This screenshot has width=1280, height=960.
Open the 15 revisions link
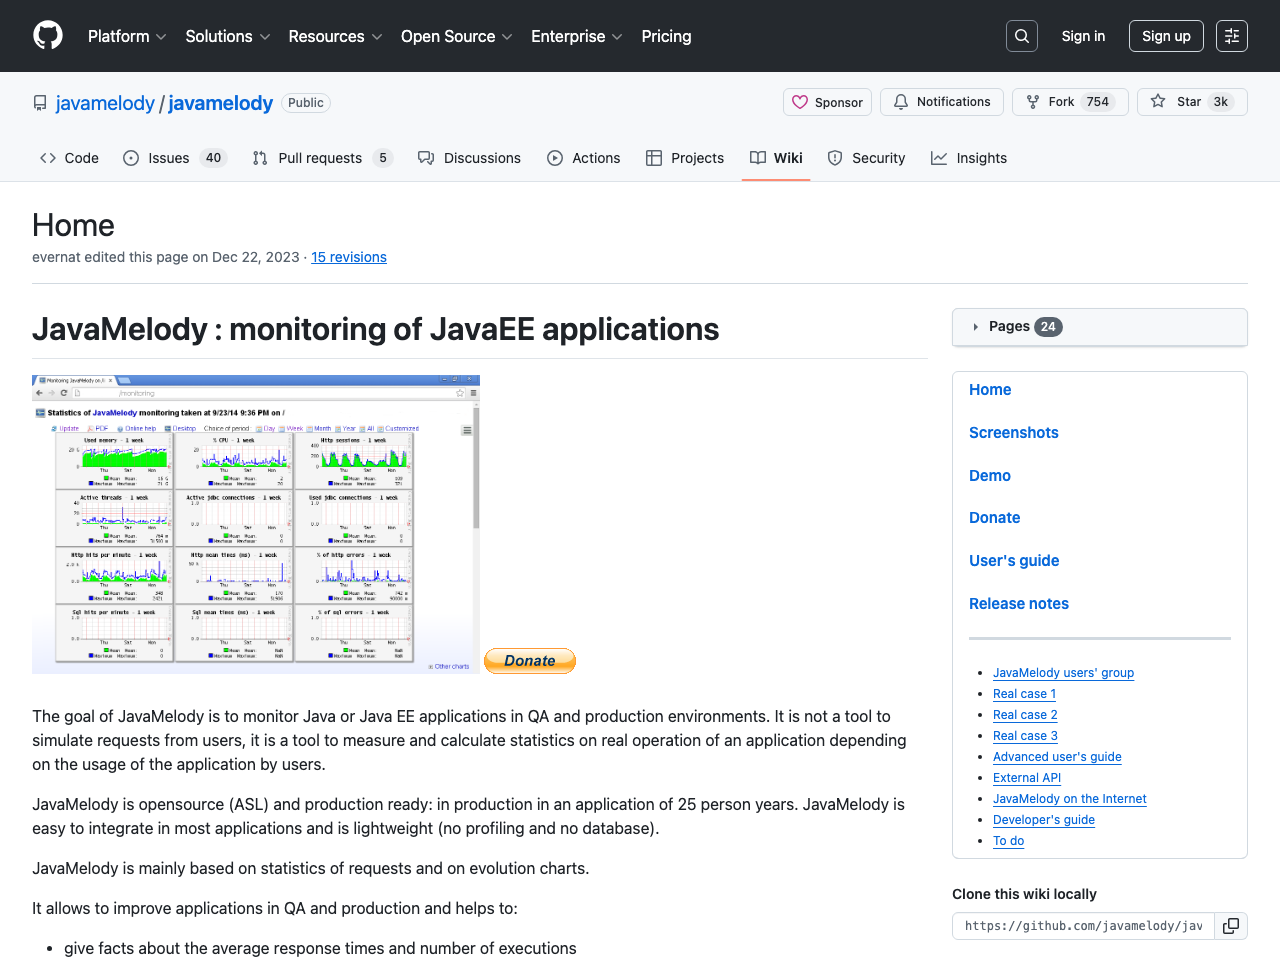coord(348,257)
